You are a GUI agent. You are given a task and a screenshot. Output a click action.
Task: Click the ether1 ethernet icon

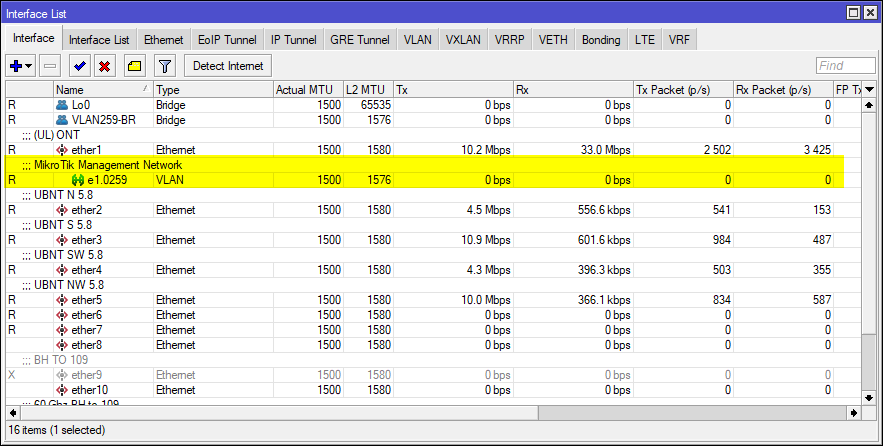tap(62, 150)
